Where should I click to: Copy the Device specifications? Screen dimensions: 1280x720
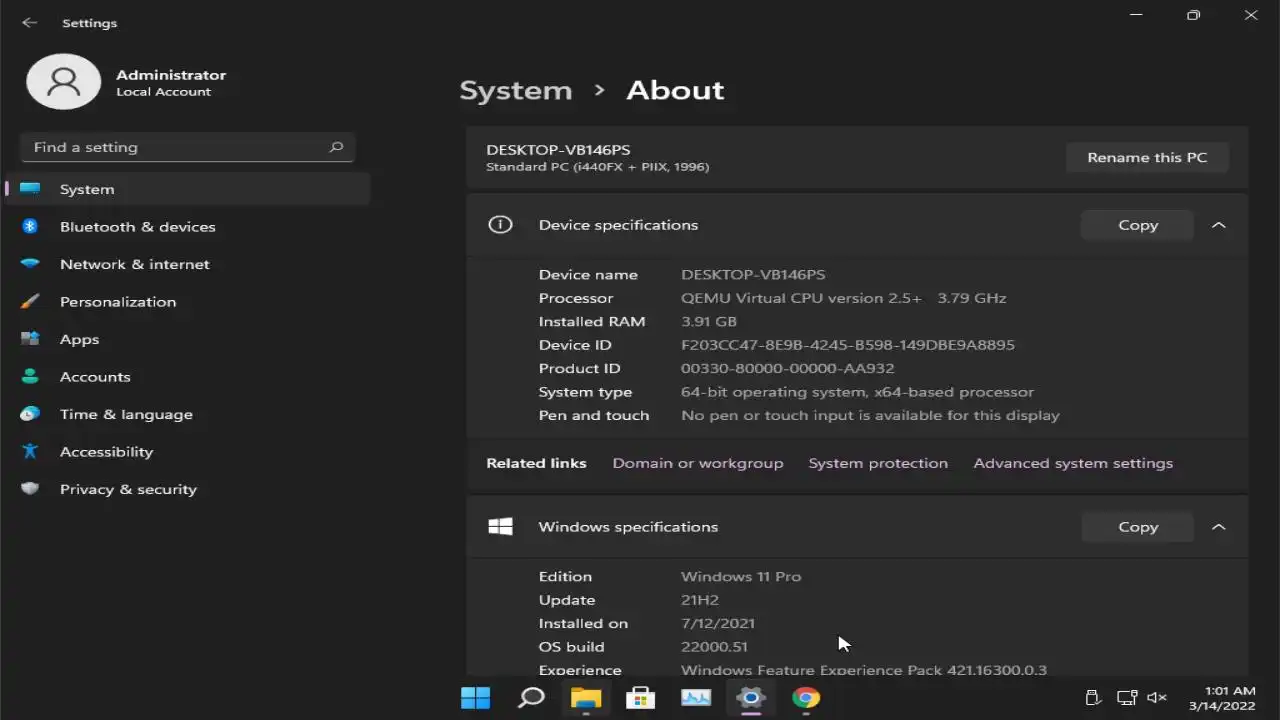pyautogui.click(x=1137, y=225)
